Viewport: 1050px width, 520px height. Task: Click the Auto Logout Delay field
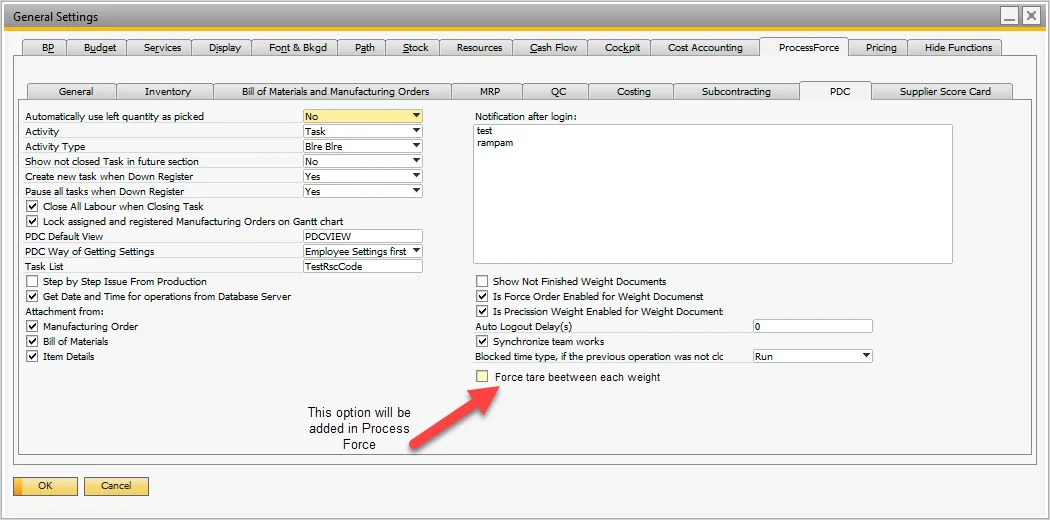[813, 327]
